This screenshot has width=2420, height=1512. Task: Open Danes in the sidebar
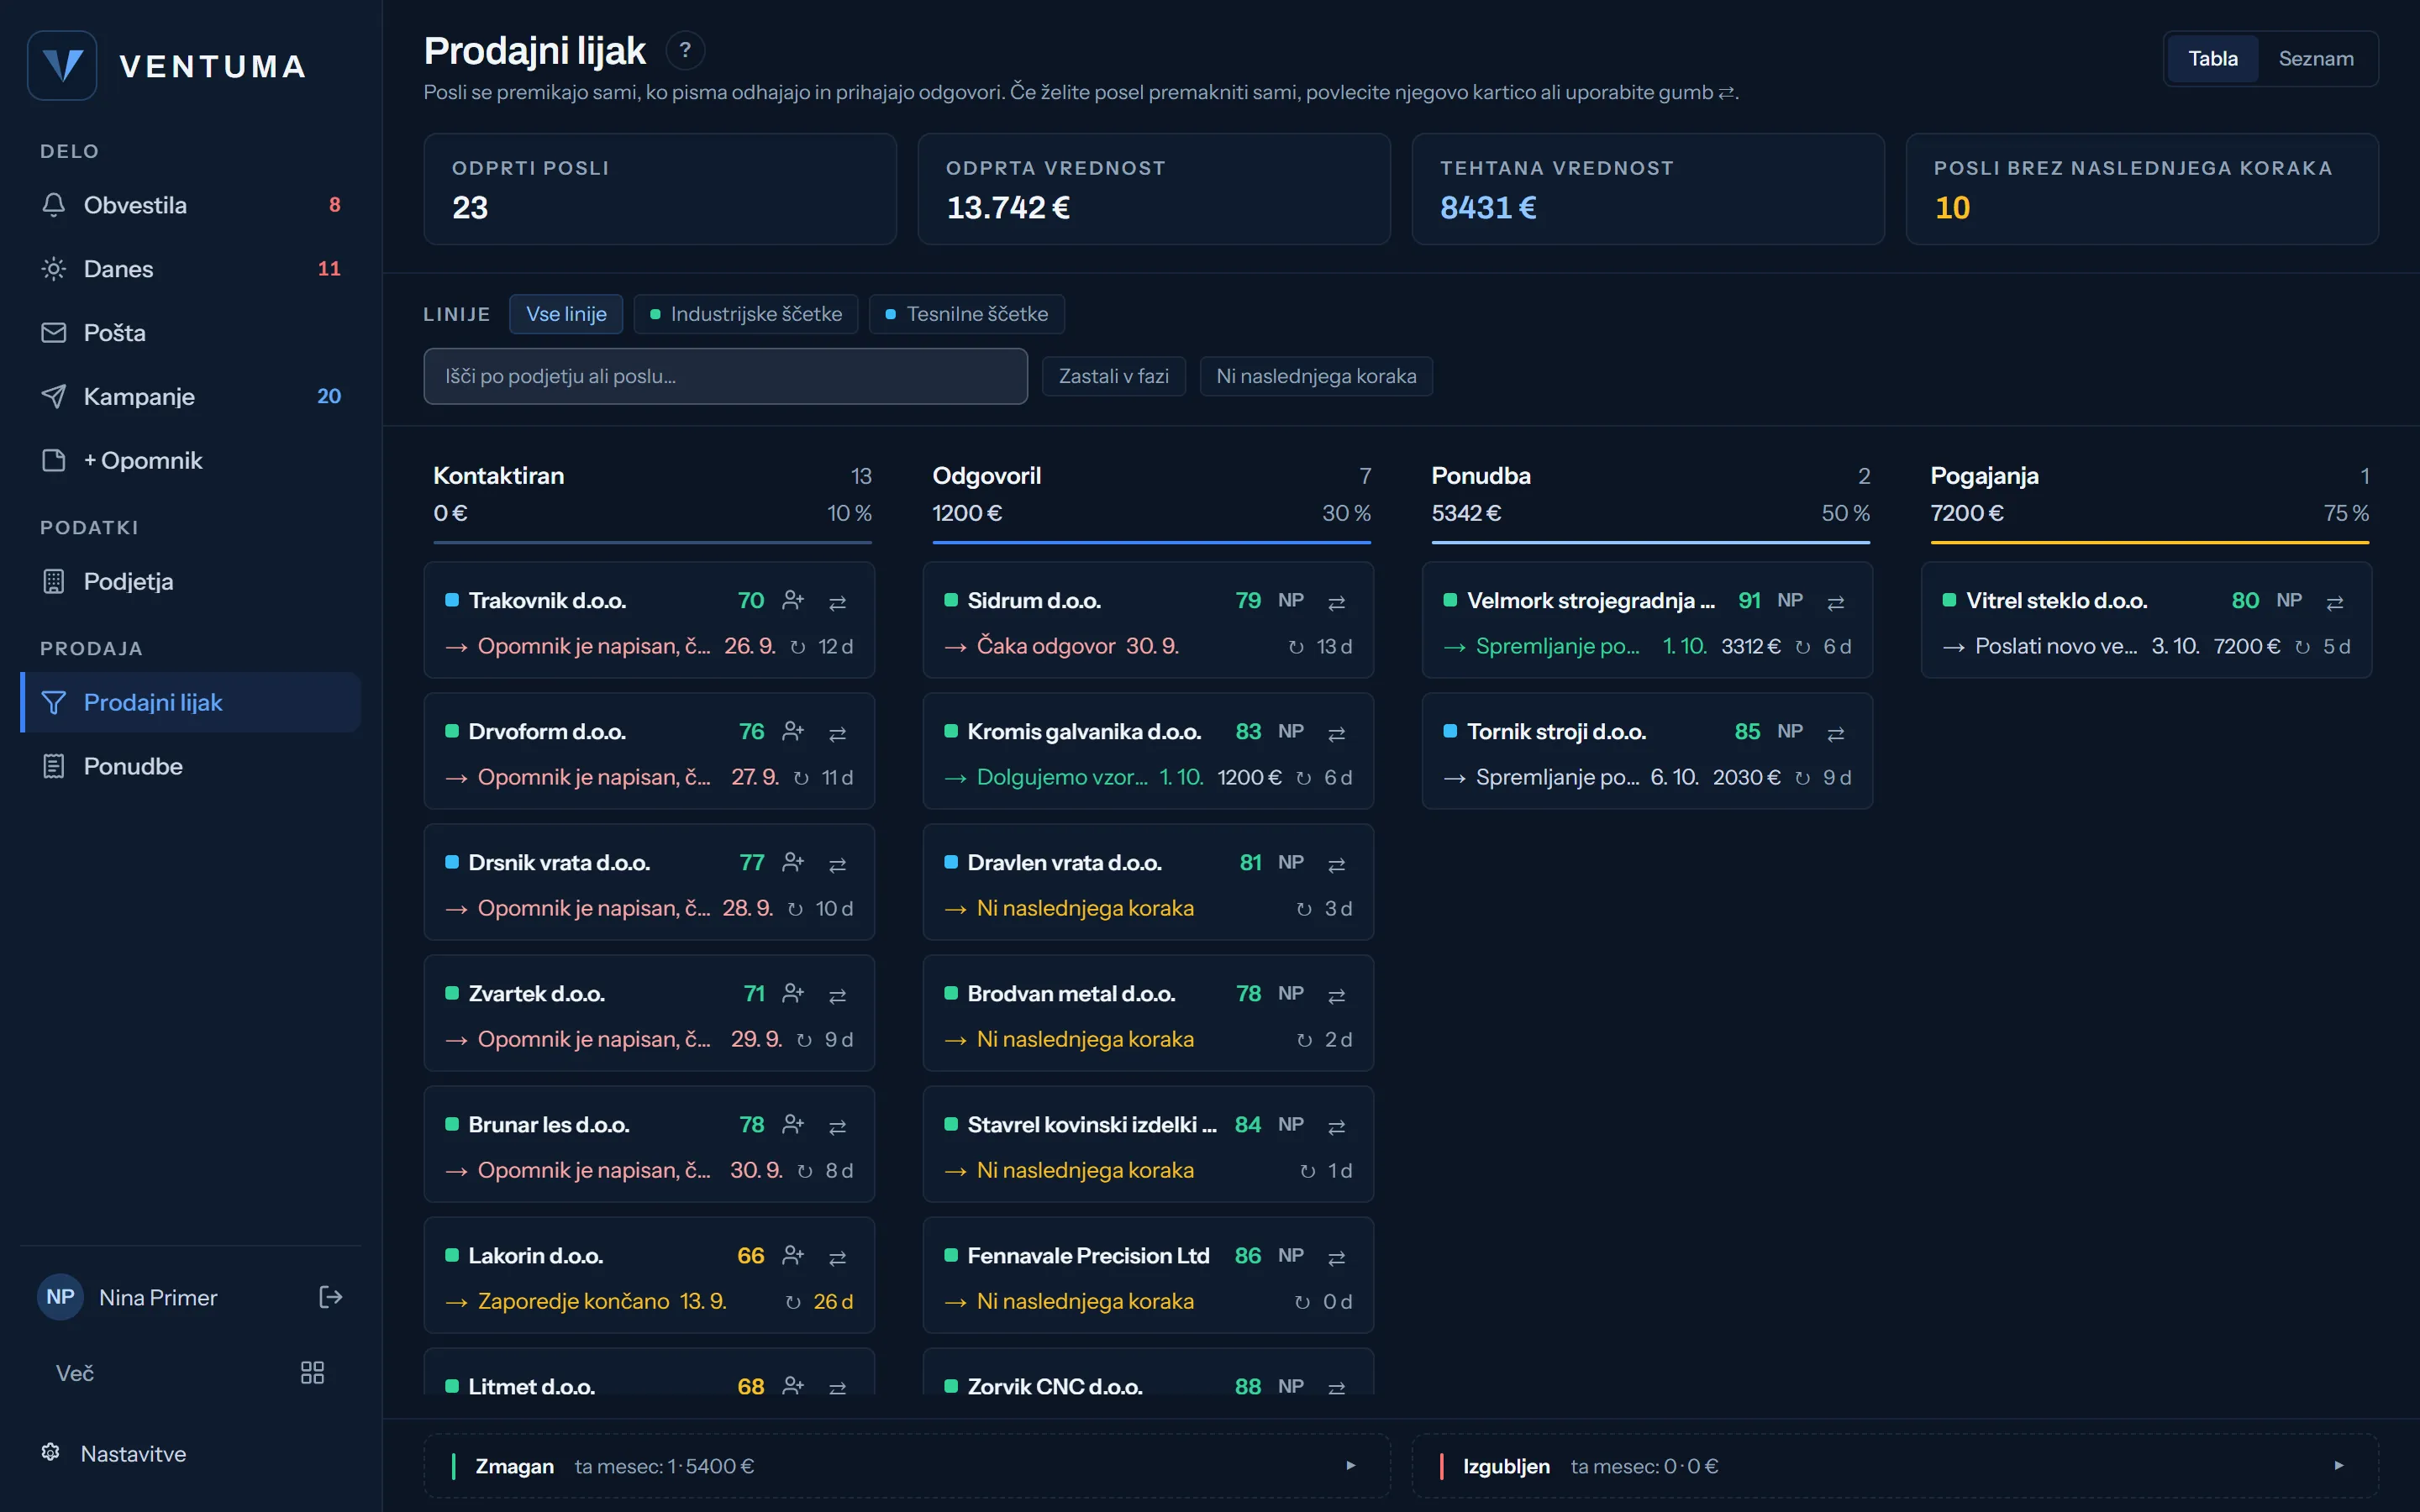(x=190, y=269)
